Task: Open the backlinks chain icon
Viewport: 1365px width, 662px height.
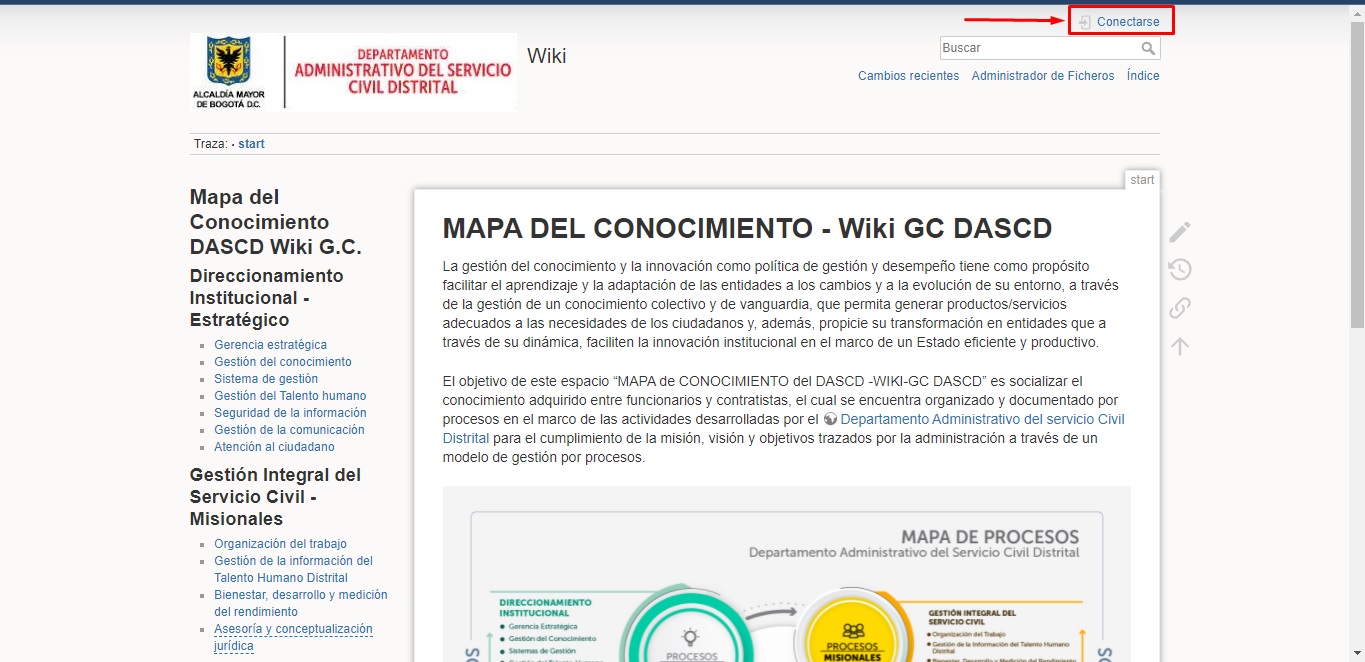Action: [x=1180, y=308]
